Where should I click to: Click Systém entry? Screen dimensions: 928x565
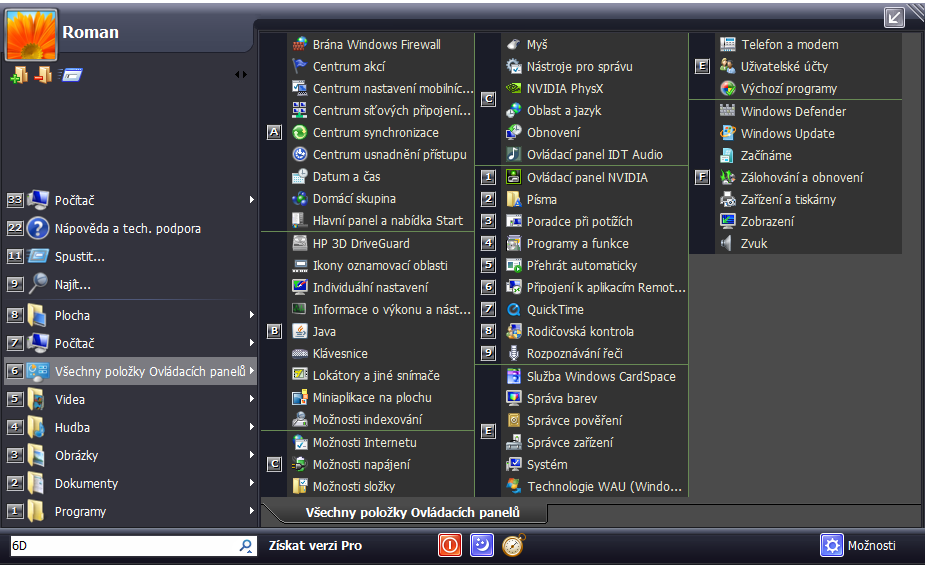pyautogui.click(x=595, y=464)
